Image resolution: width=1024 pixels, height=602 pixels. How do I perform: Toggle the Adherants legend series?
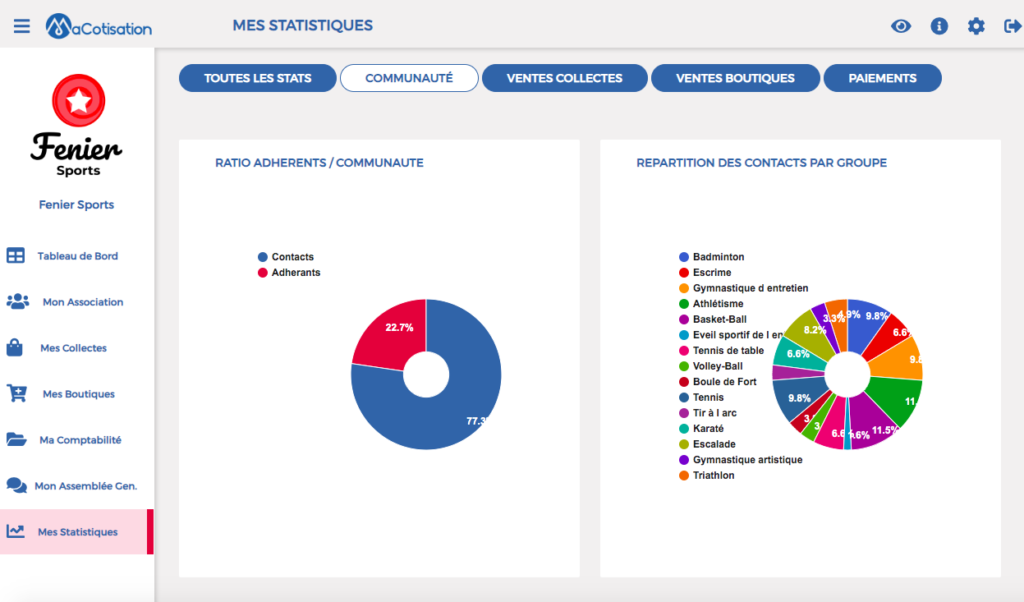(x=289, y=272)
